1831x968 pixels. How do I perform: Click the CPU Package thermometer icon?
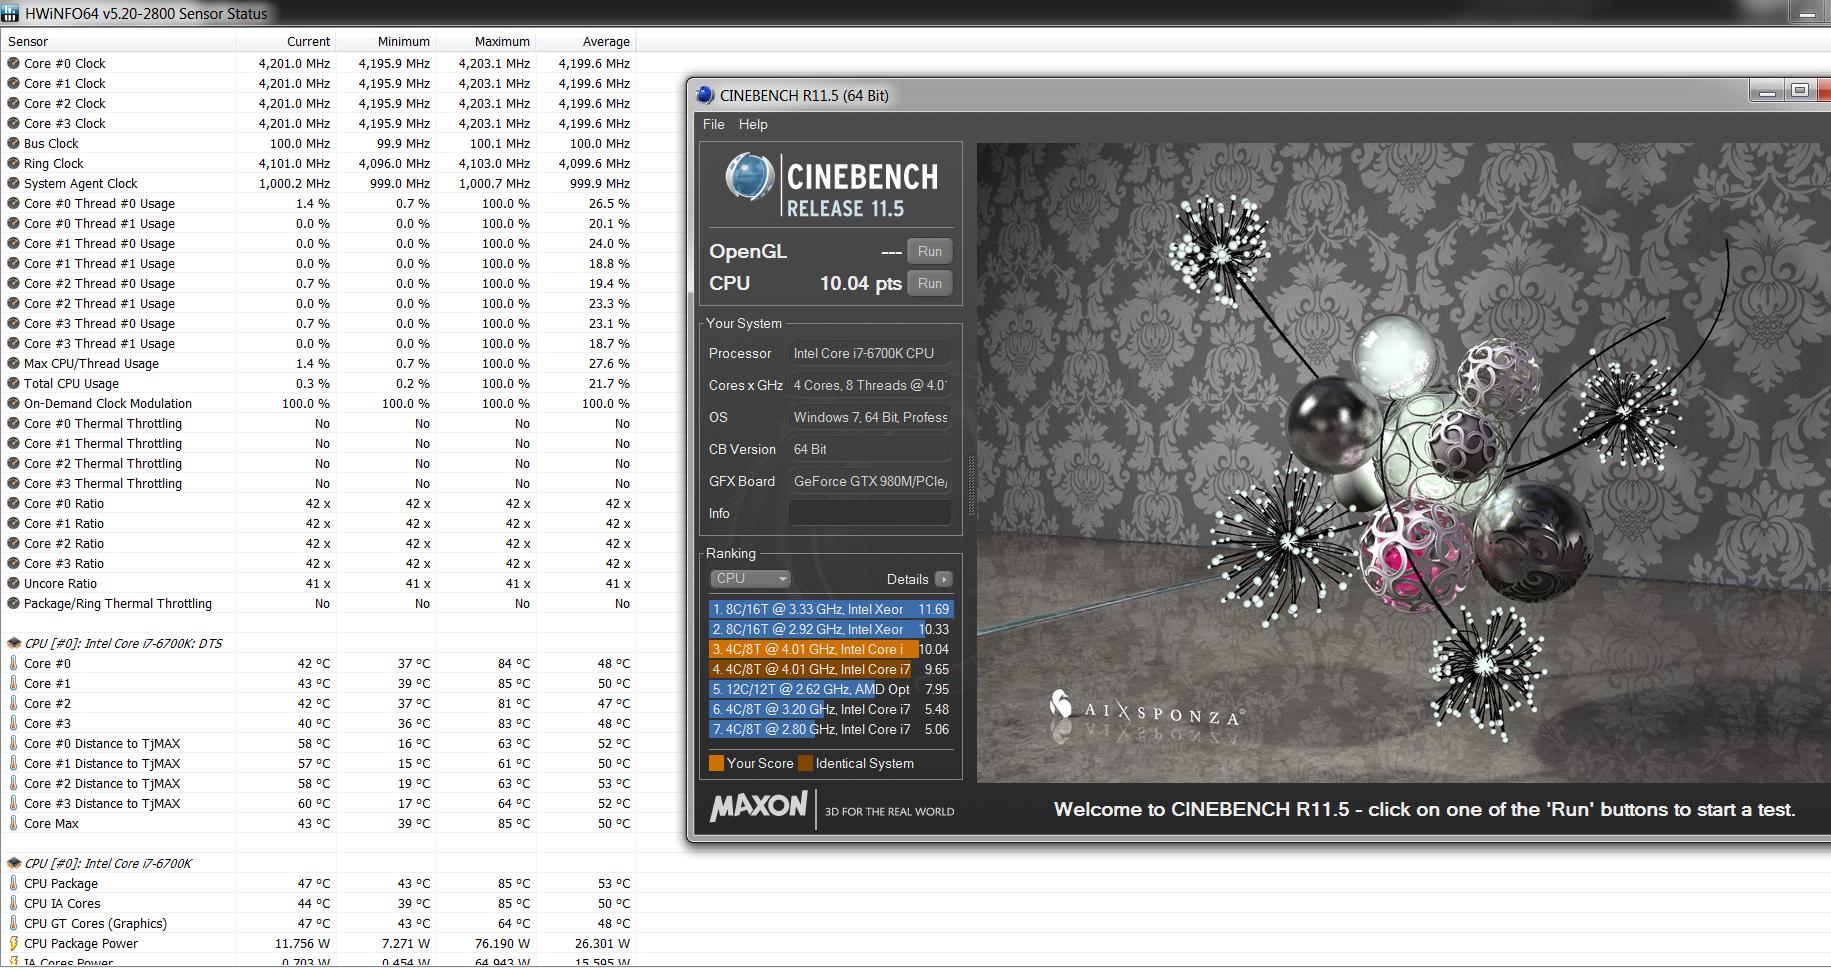tap(14, 883)
